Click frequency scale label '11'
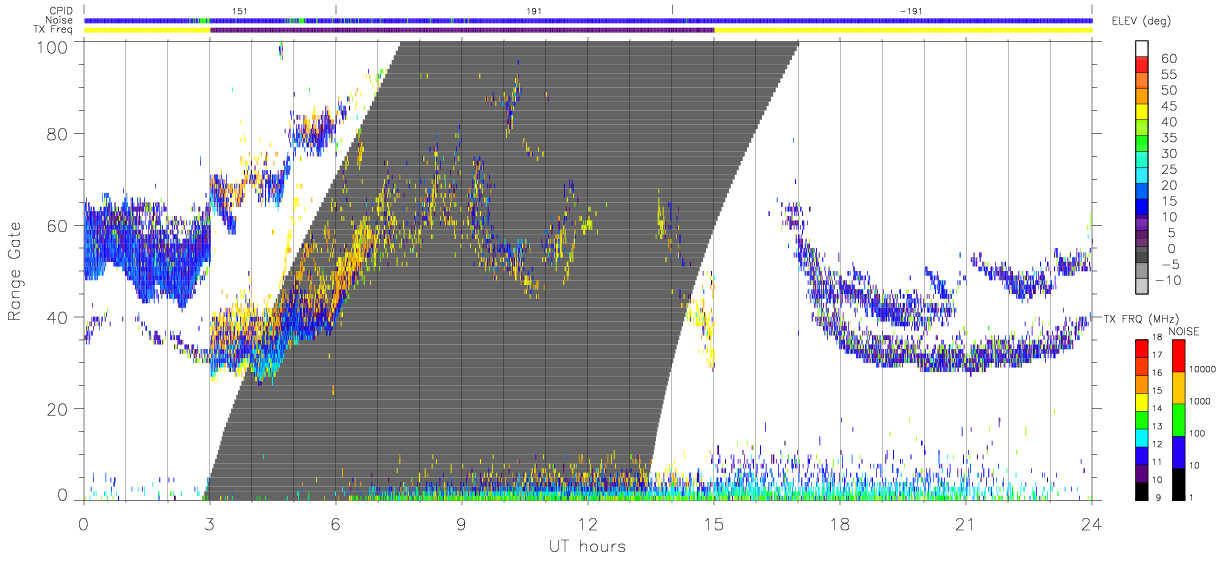This screenshot has width=1228, height=567. 1158,462
